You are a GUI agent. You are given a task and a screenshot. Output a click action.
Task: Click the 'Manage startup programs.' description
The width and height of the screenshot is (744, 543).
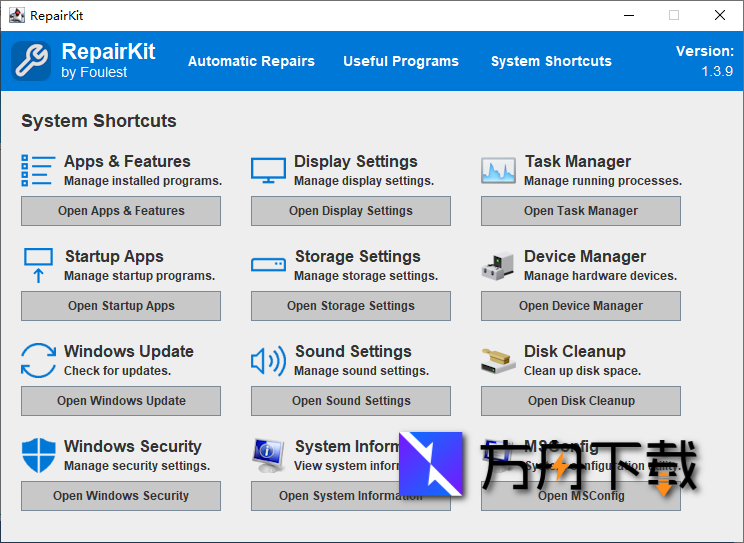[x=140, y=276]
